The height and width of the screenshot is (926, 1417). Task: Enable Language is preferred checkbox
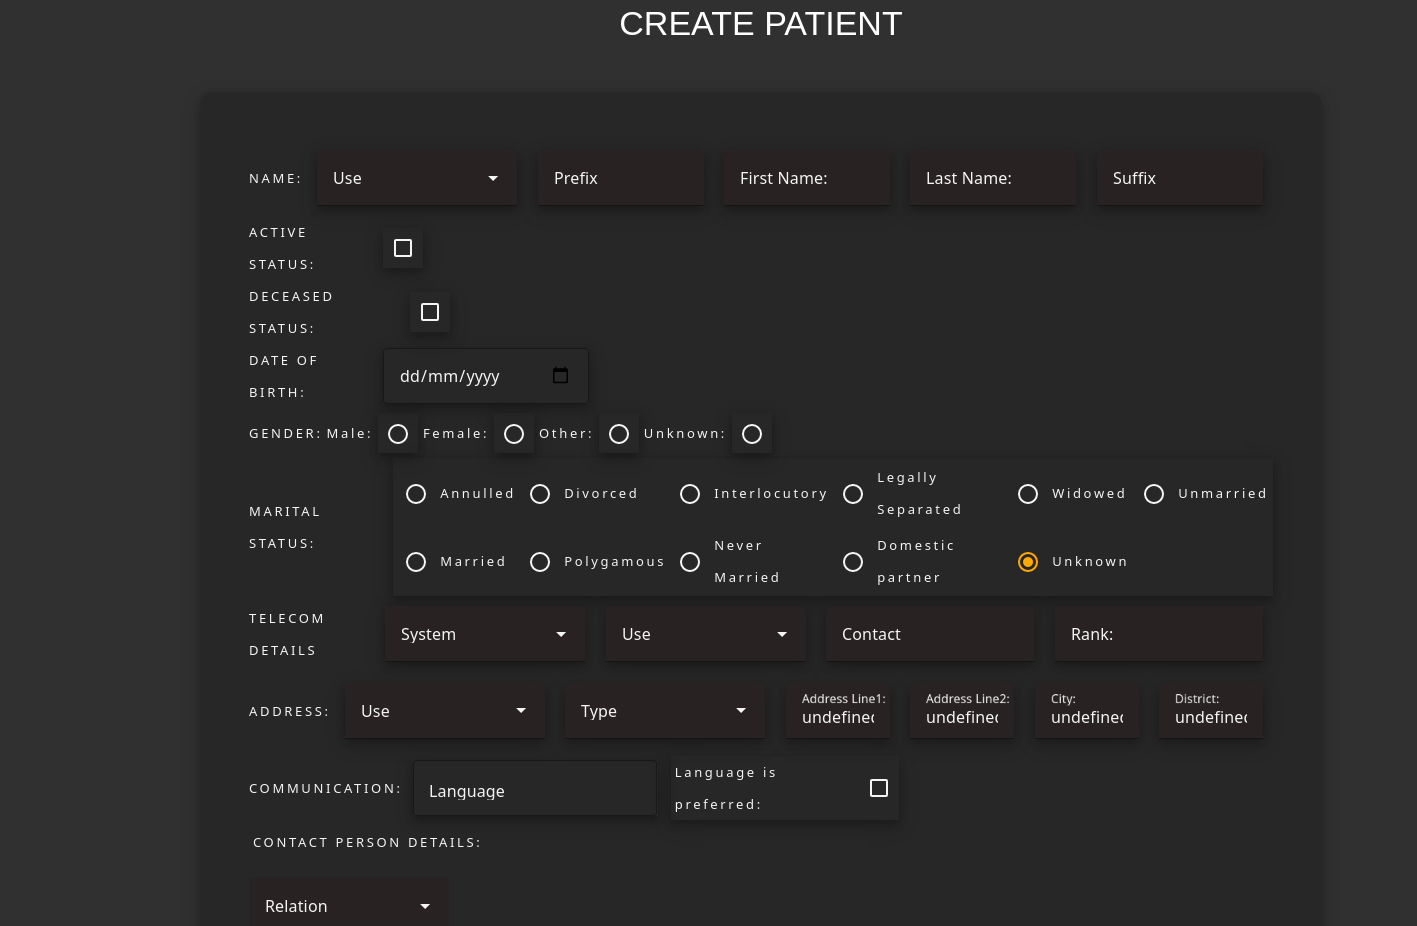tap(879, 788)
